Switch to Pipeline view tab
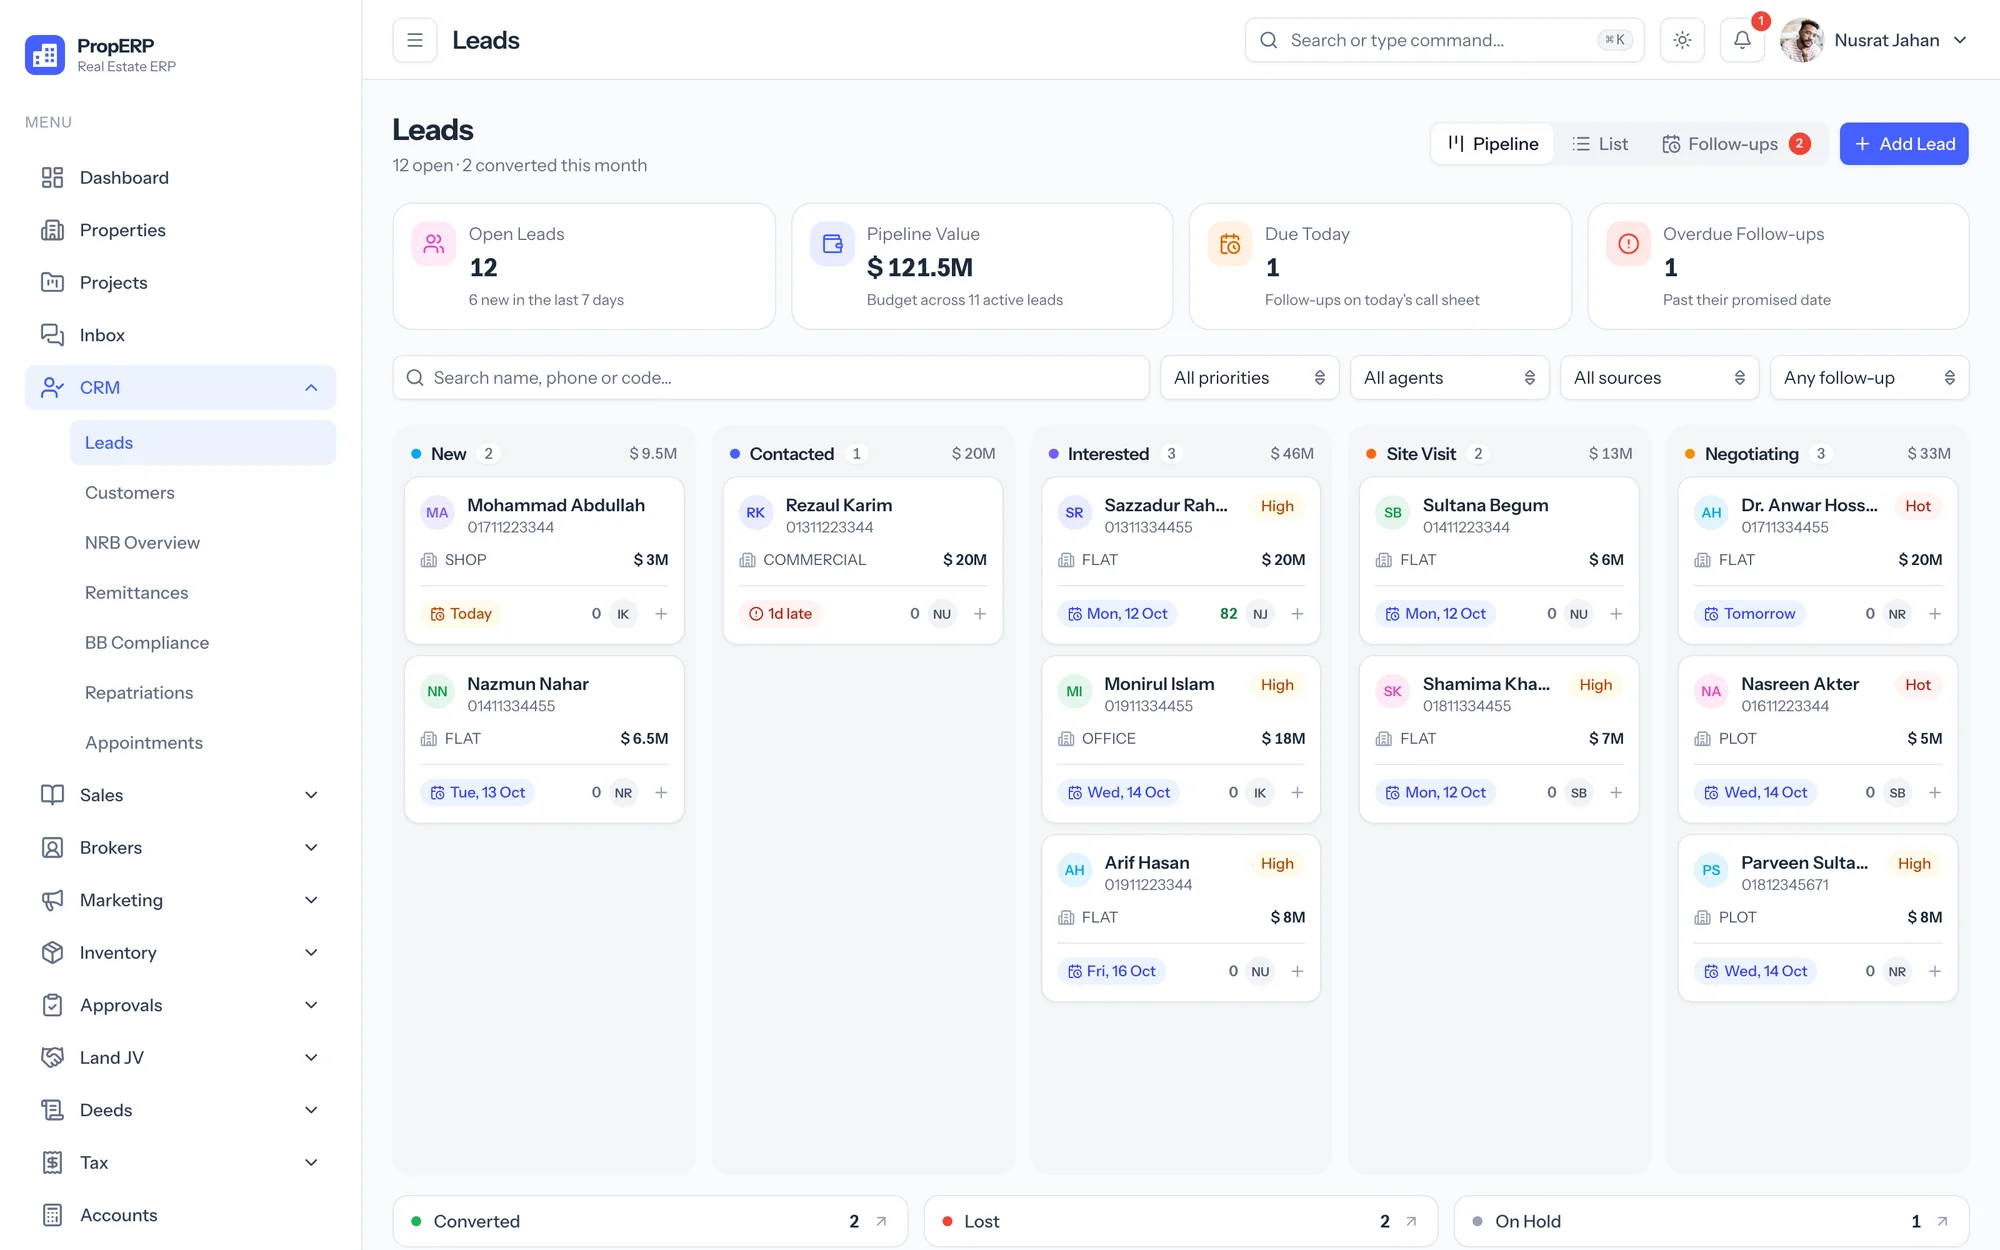The width and height of the screenshot is (2000, 1250). point(1493,144)
